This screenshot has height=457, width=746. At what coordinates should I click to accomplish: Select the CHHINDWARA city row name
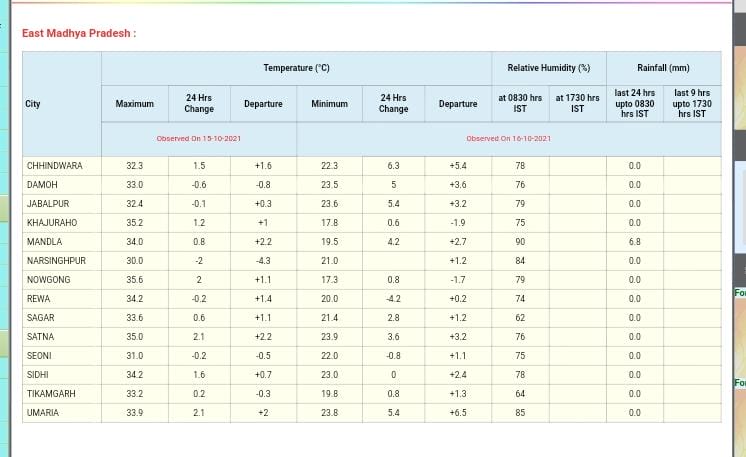click(x=55, y=166)
